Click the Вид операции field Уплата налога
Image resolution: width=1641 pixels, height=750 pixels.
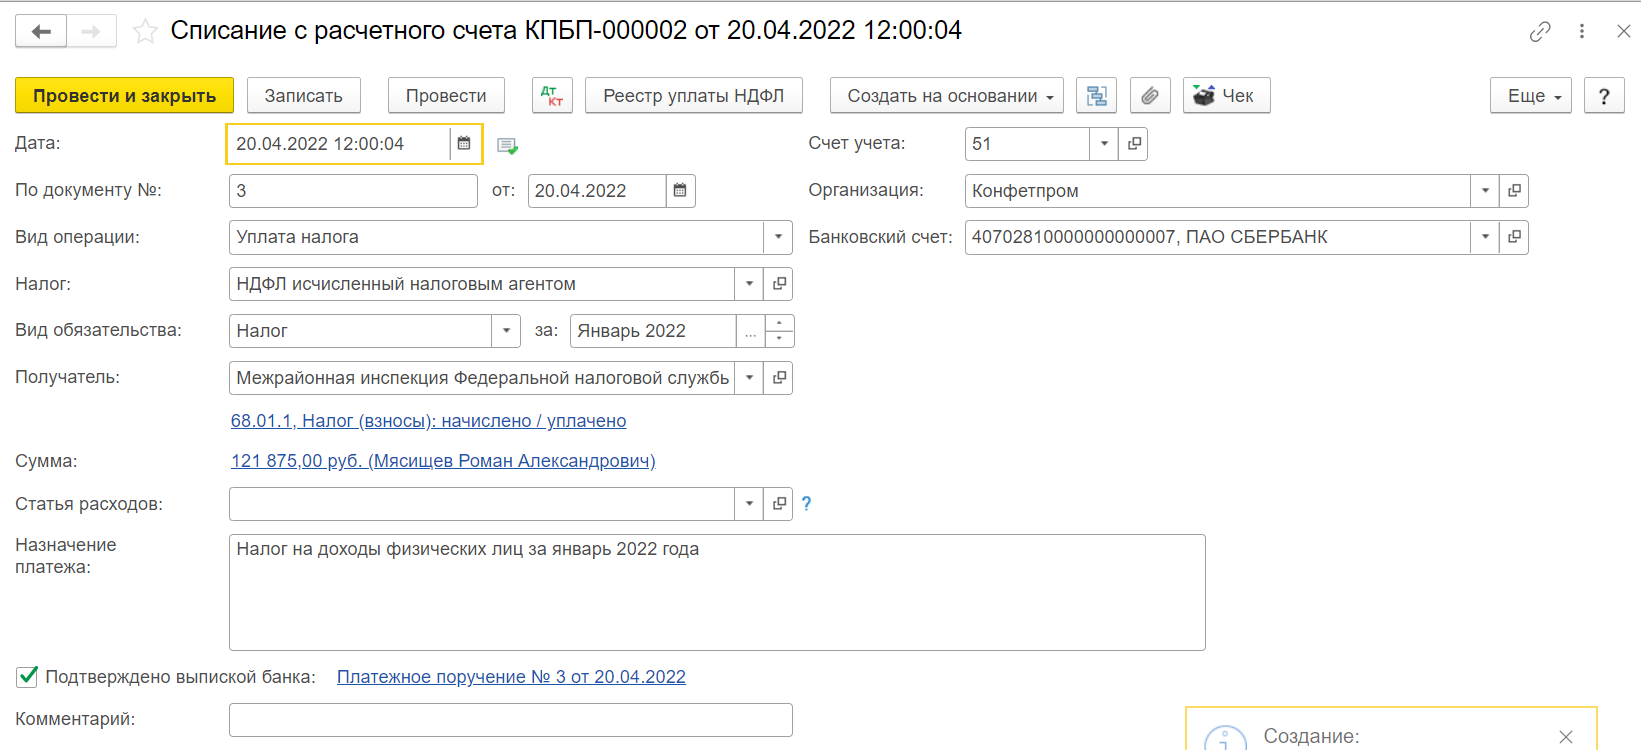click(496, 237)
